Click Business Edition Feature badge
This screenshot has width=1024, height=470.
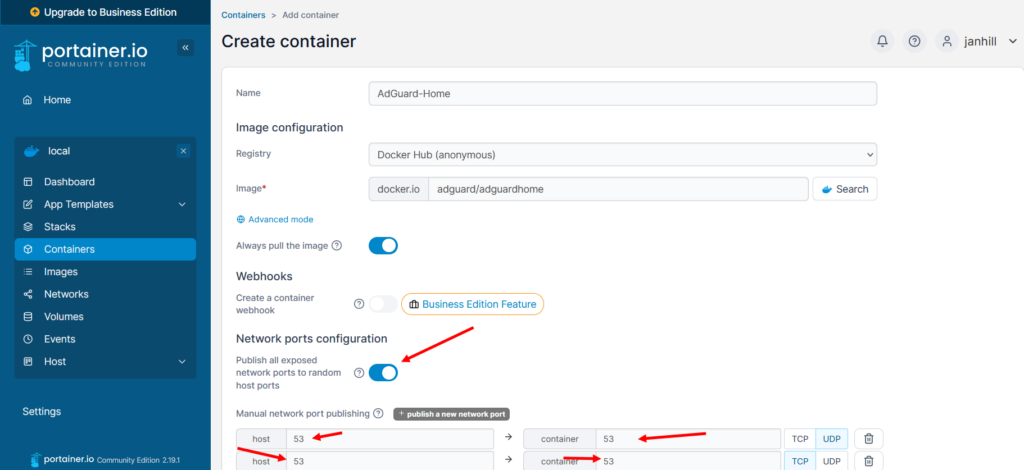point(472,304)
